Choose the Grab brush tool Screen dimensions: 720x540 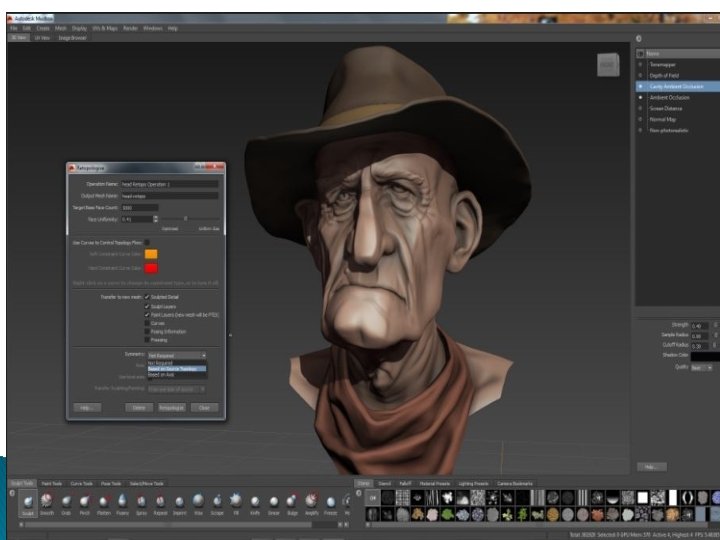tap(65, 500)
